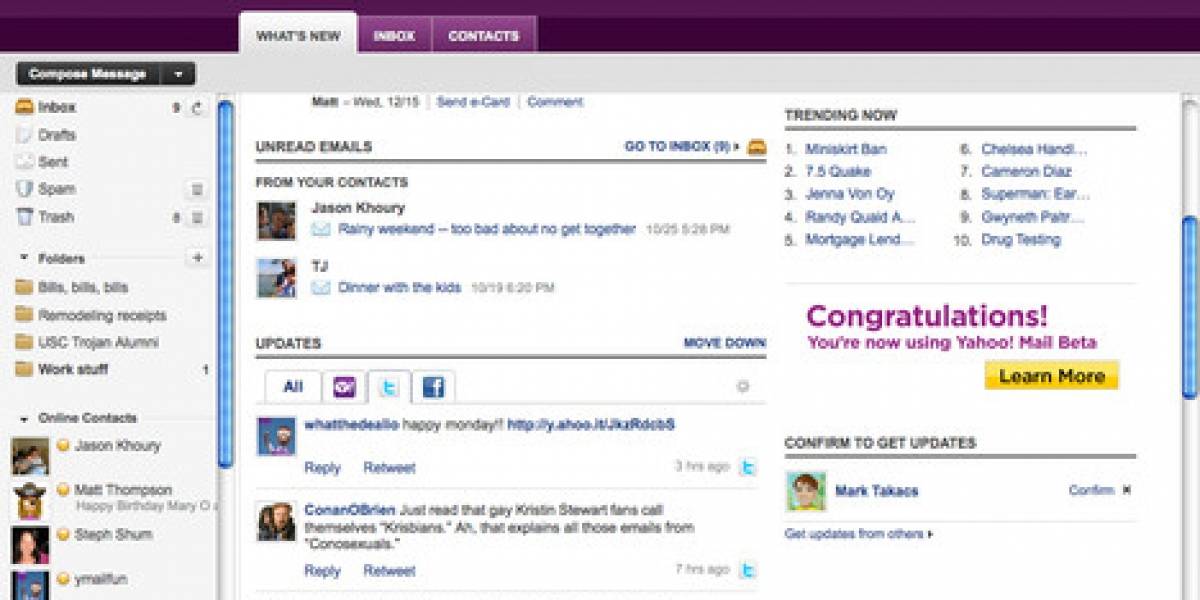Screen dimensions: 1200x600
Task: Open trending topic Jenna Von Oy
Action: pos(850,194)
